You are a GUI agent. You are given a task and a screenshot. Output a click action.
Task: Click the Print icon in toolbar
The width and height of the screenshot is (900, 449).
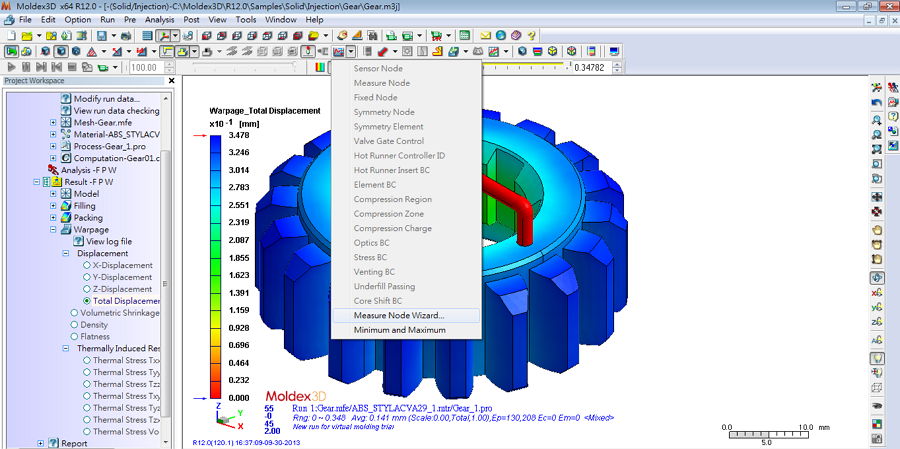click(x=126, y=35)
